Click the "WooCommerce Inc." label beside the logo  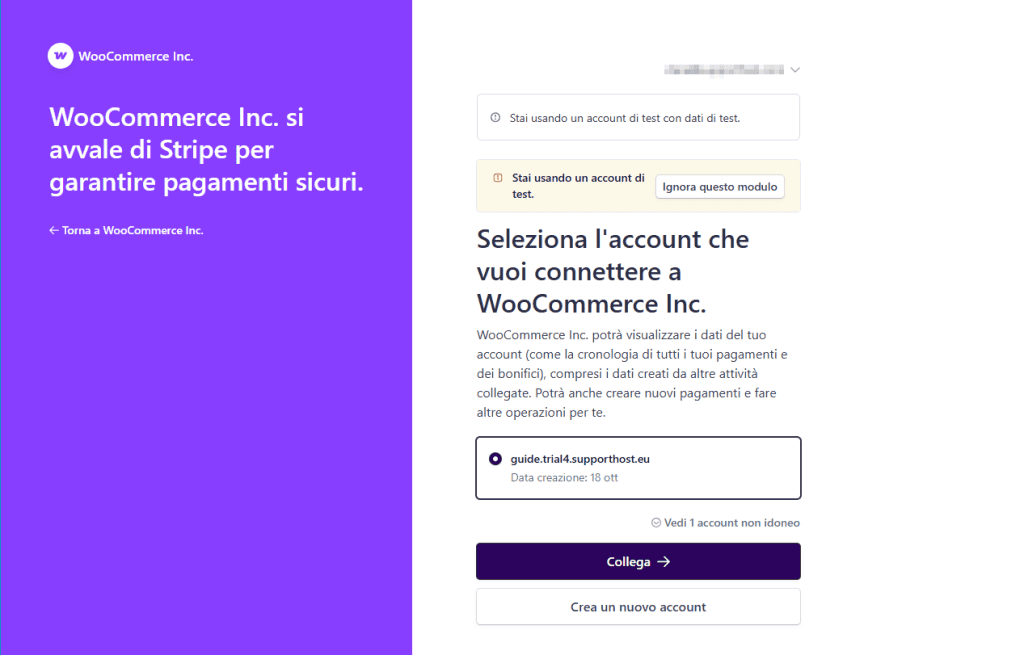click(x=135, y=56)
